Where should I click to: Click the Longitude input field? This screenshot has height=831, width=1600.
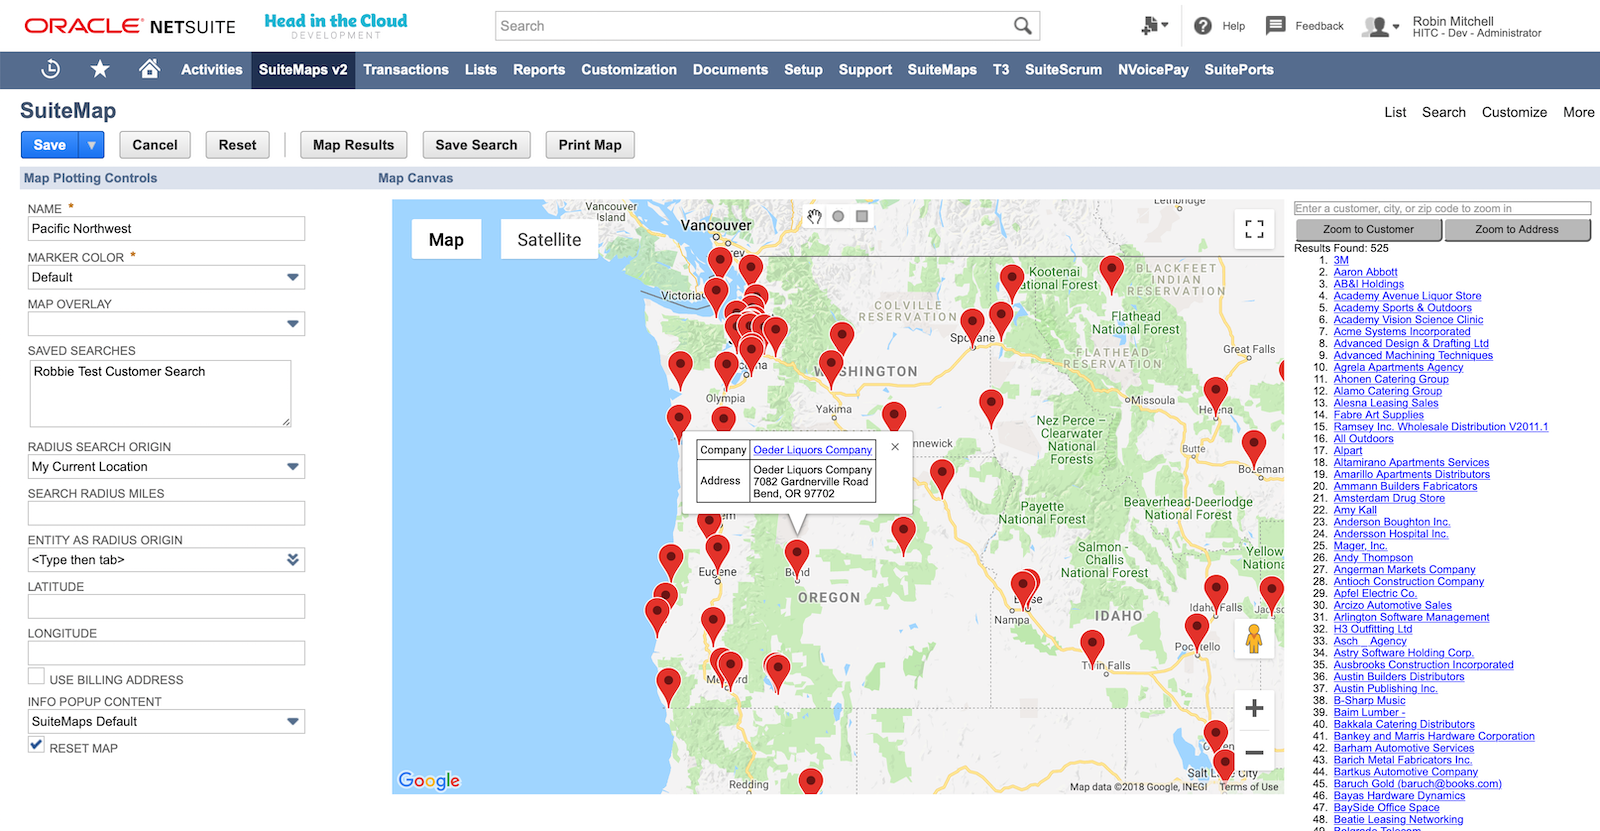(x=166, y=653)
